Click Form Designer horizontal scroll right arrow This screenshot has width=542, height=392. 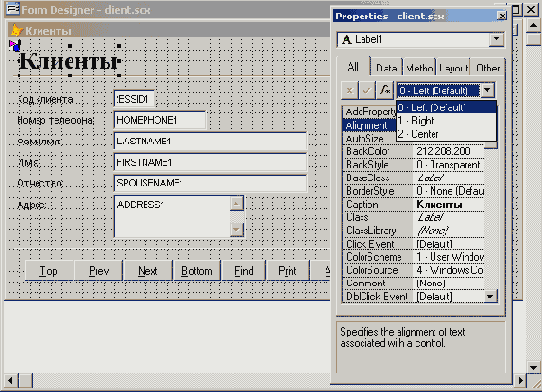pyautogui.click(x=521, y=381)
